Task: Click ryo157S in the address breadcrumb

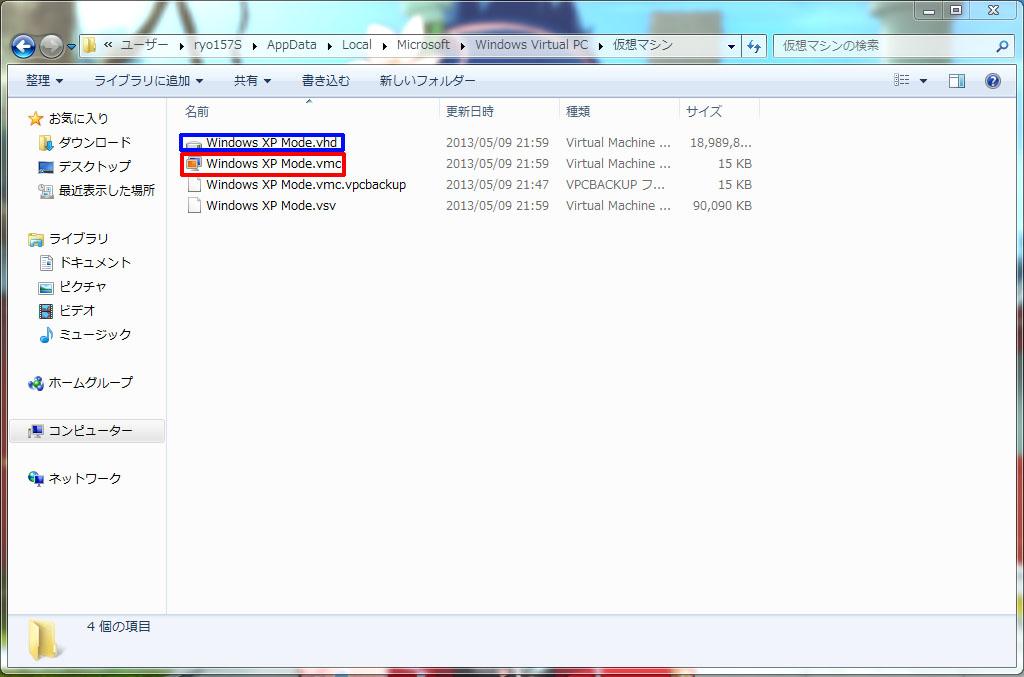Action: click(x=217, y=45)
